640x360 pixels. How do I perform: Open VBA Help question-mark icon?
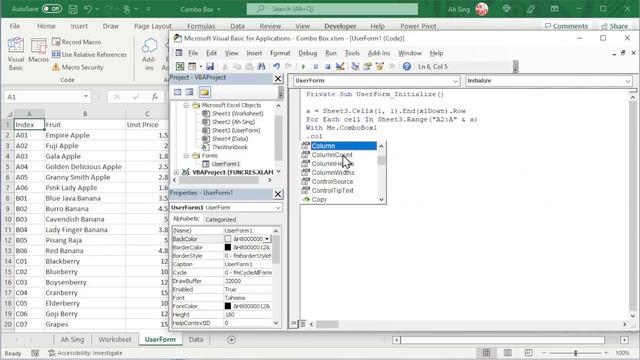[407, 67]
